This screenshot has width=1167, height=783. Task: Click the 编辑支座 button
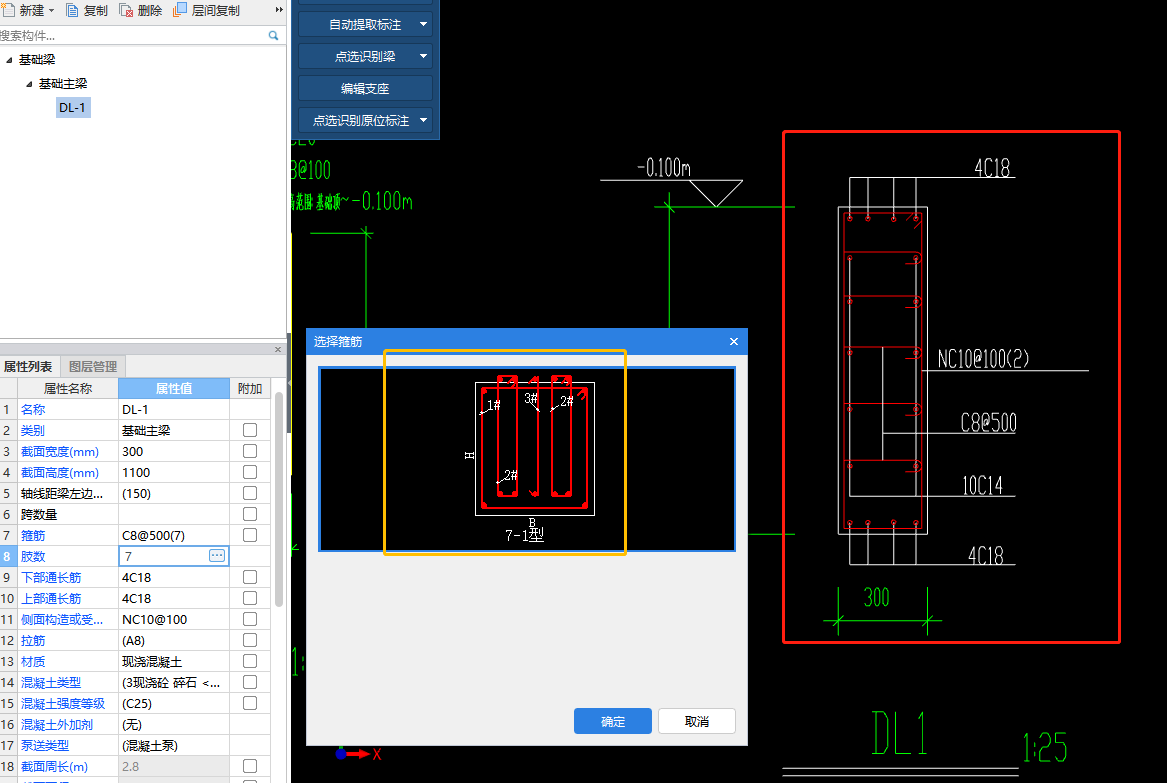coord(365,89)
